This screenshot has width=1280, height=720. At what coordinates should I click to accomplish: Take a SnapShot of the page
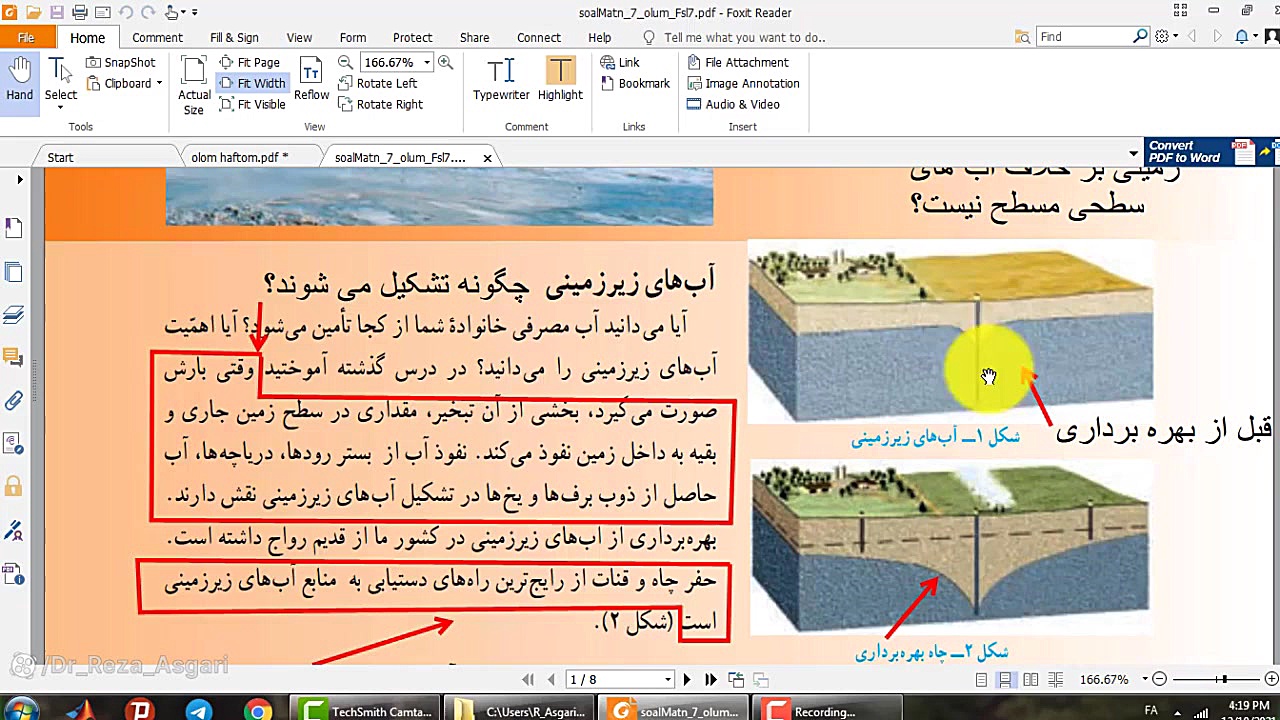[x=121, y=62]
